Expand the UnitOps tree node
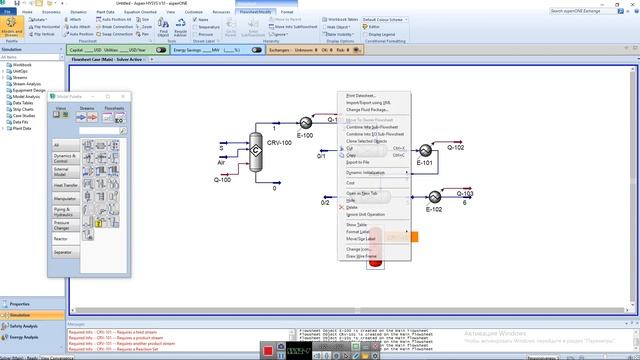This screenshot has height=360, width=640. point(3,71)
